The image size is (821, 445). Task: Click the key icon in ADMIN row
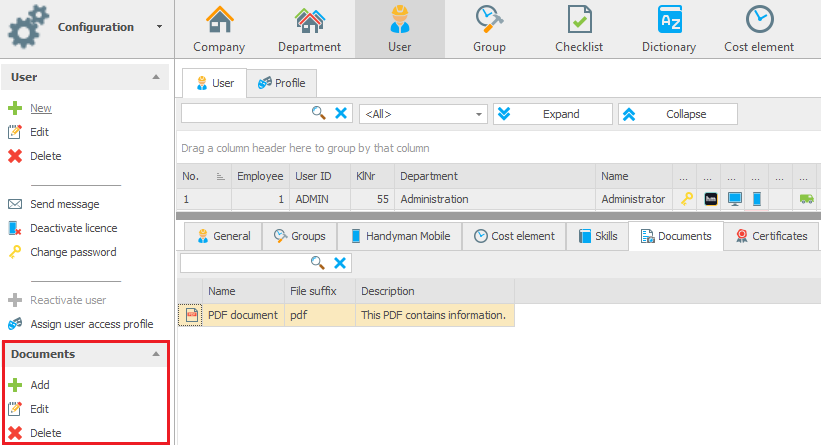tap(686, 199)
